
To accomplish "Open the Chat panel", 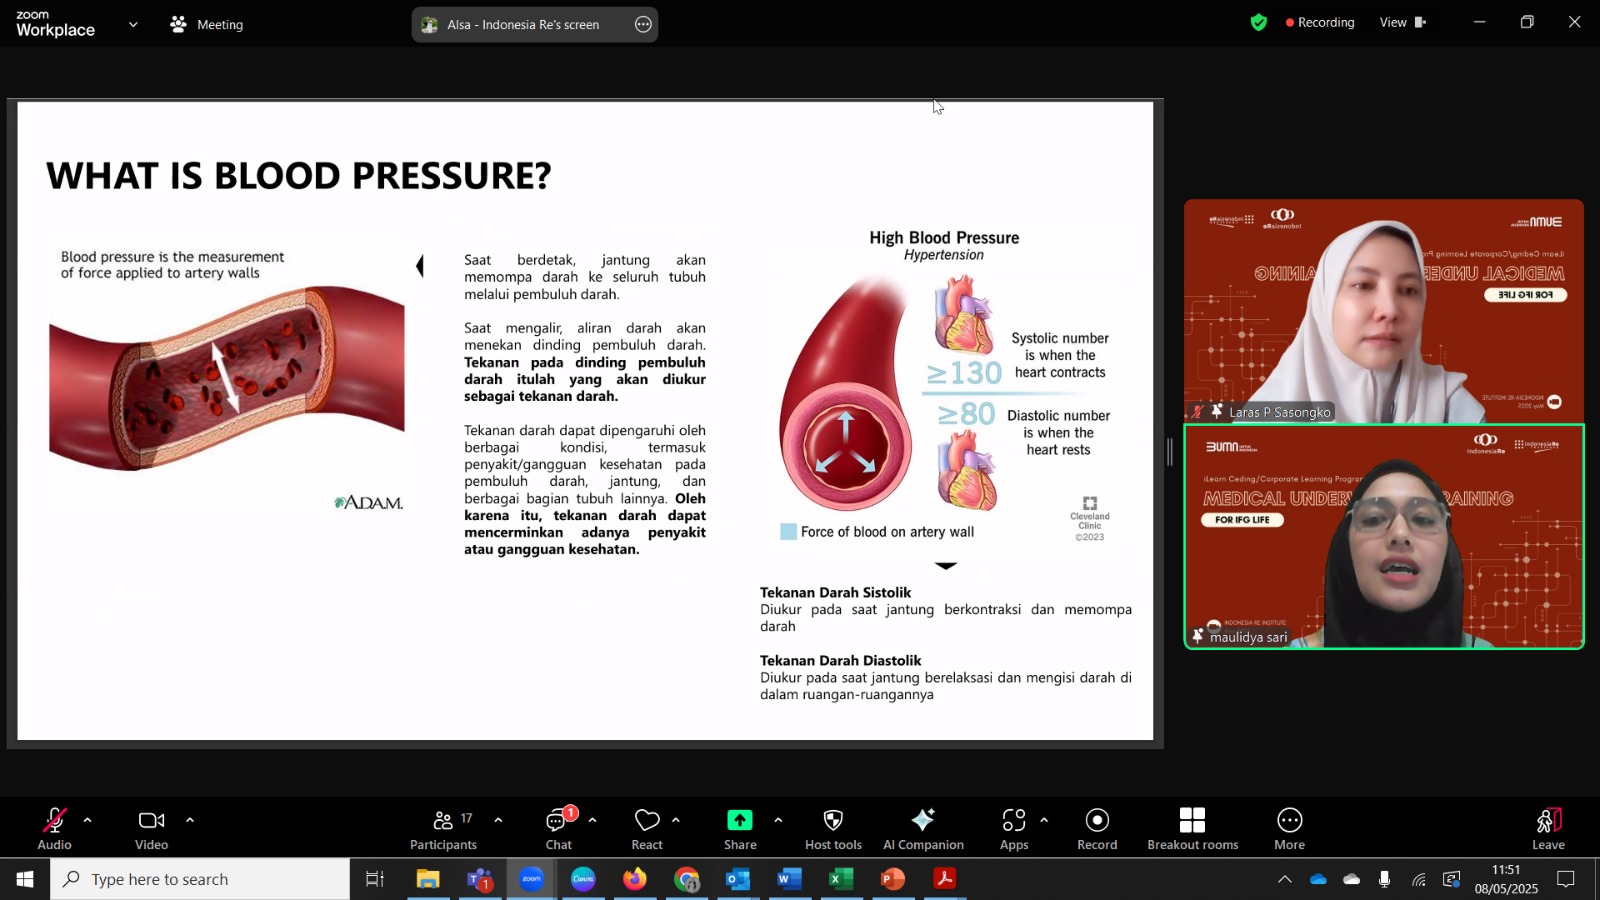I will pos(558,829).
